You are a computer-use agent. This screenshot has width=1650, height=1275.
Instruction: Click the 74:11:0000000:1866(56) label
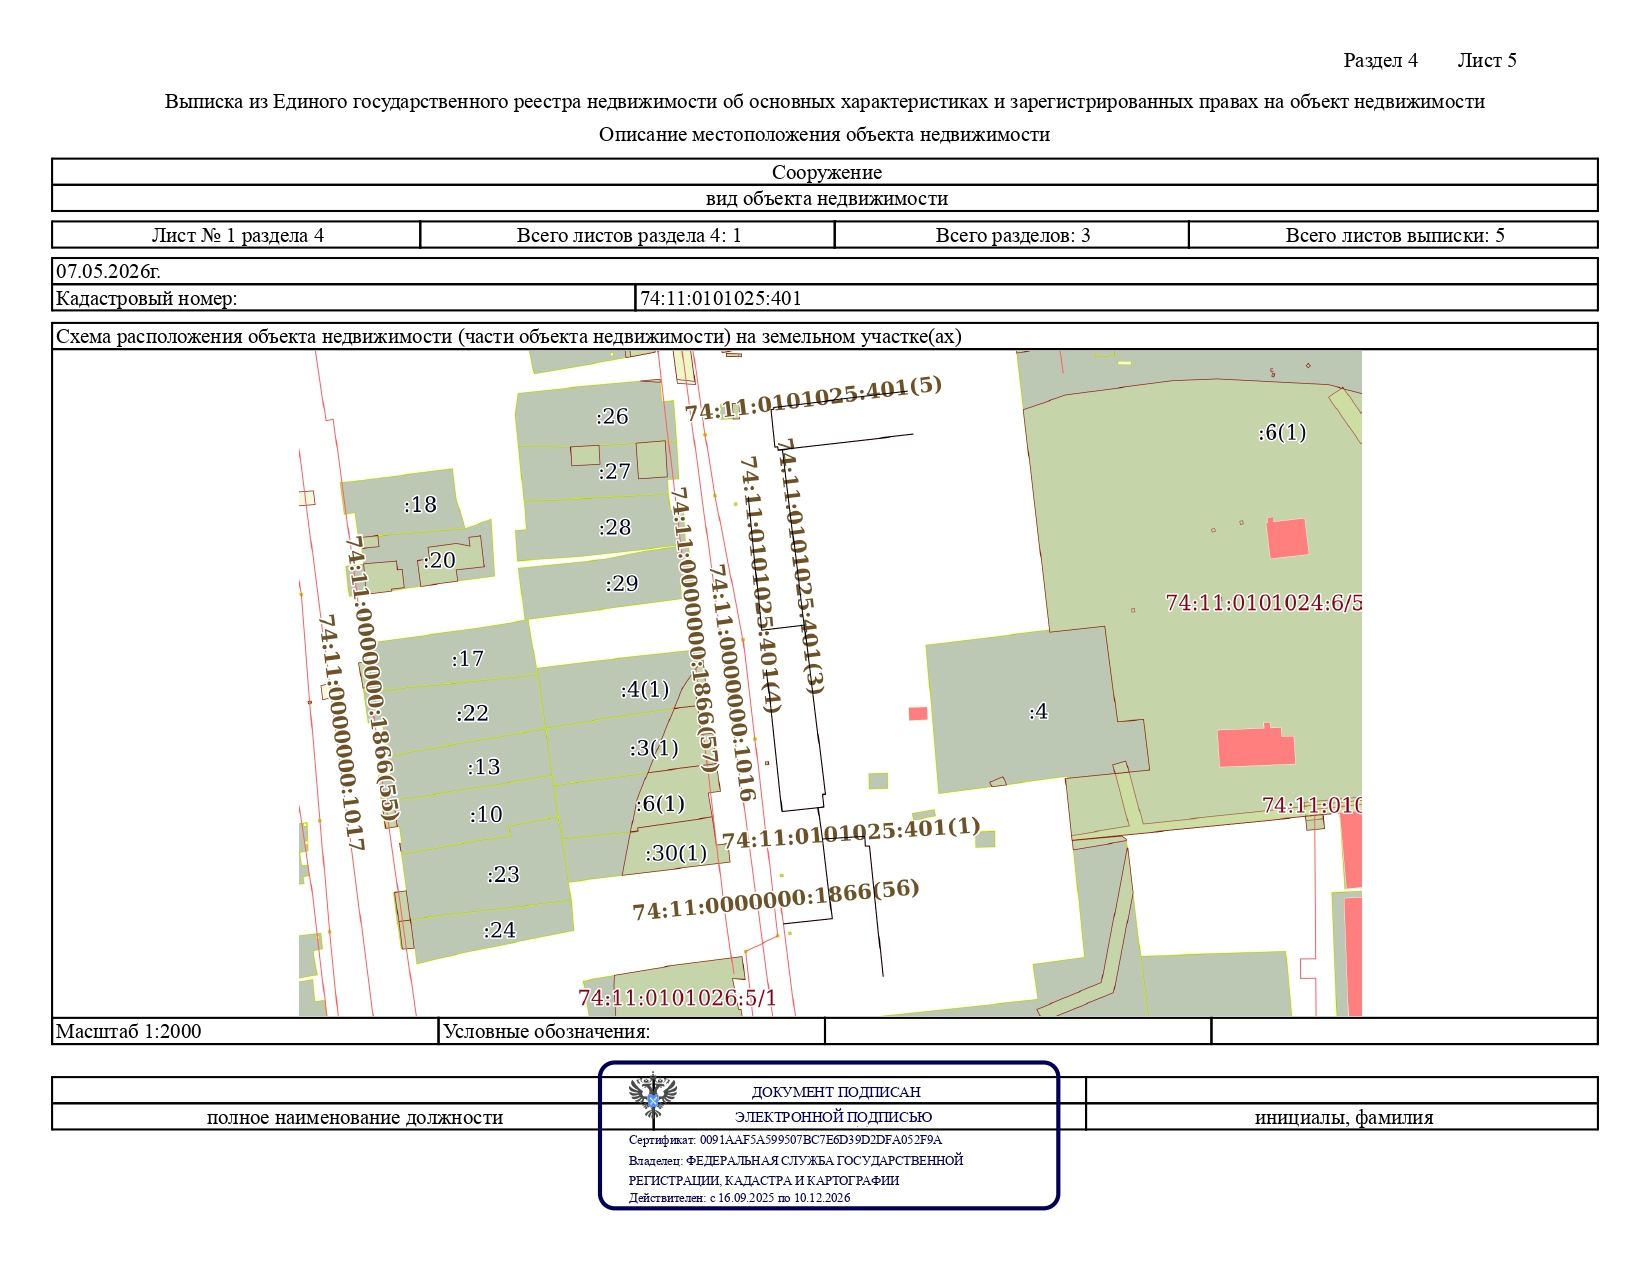776,899
